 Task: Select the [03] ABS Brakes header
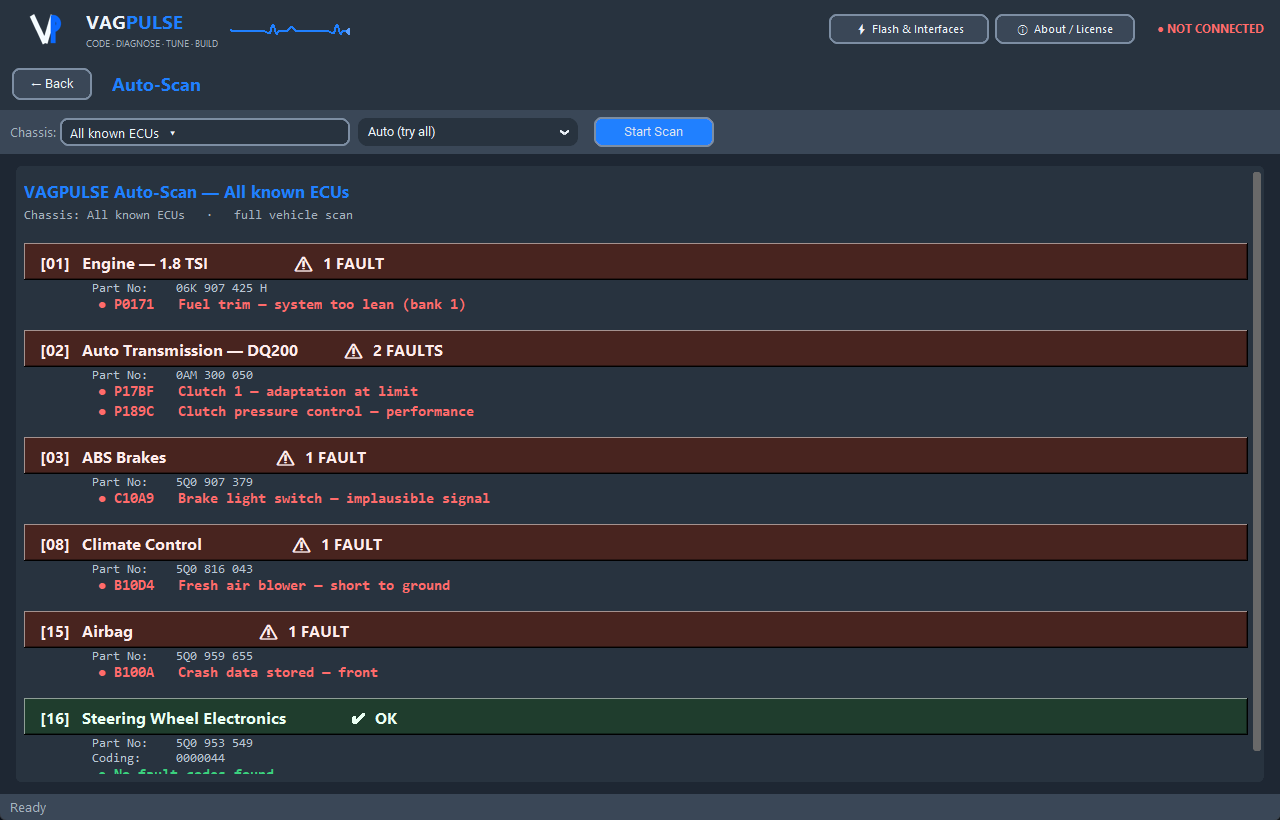coord(636,458)
